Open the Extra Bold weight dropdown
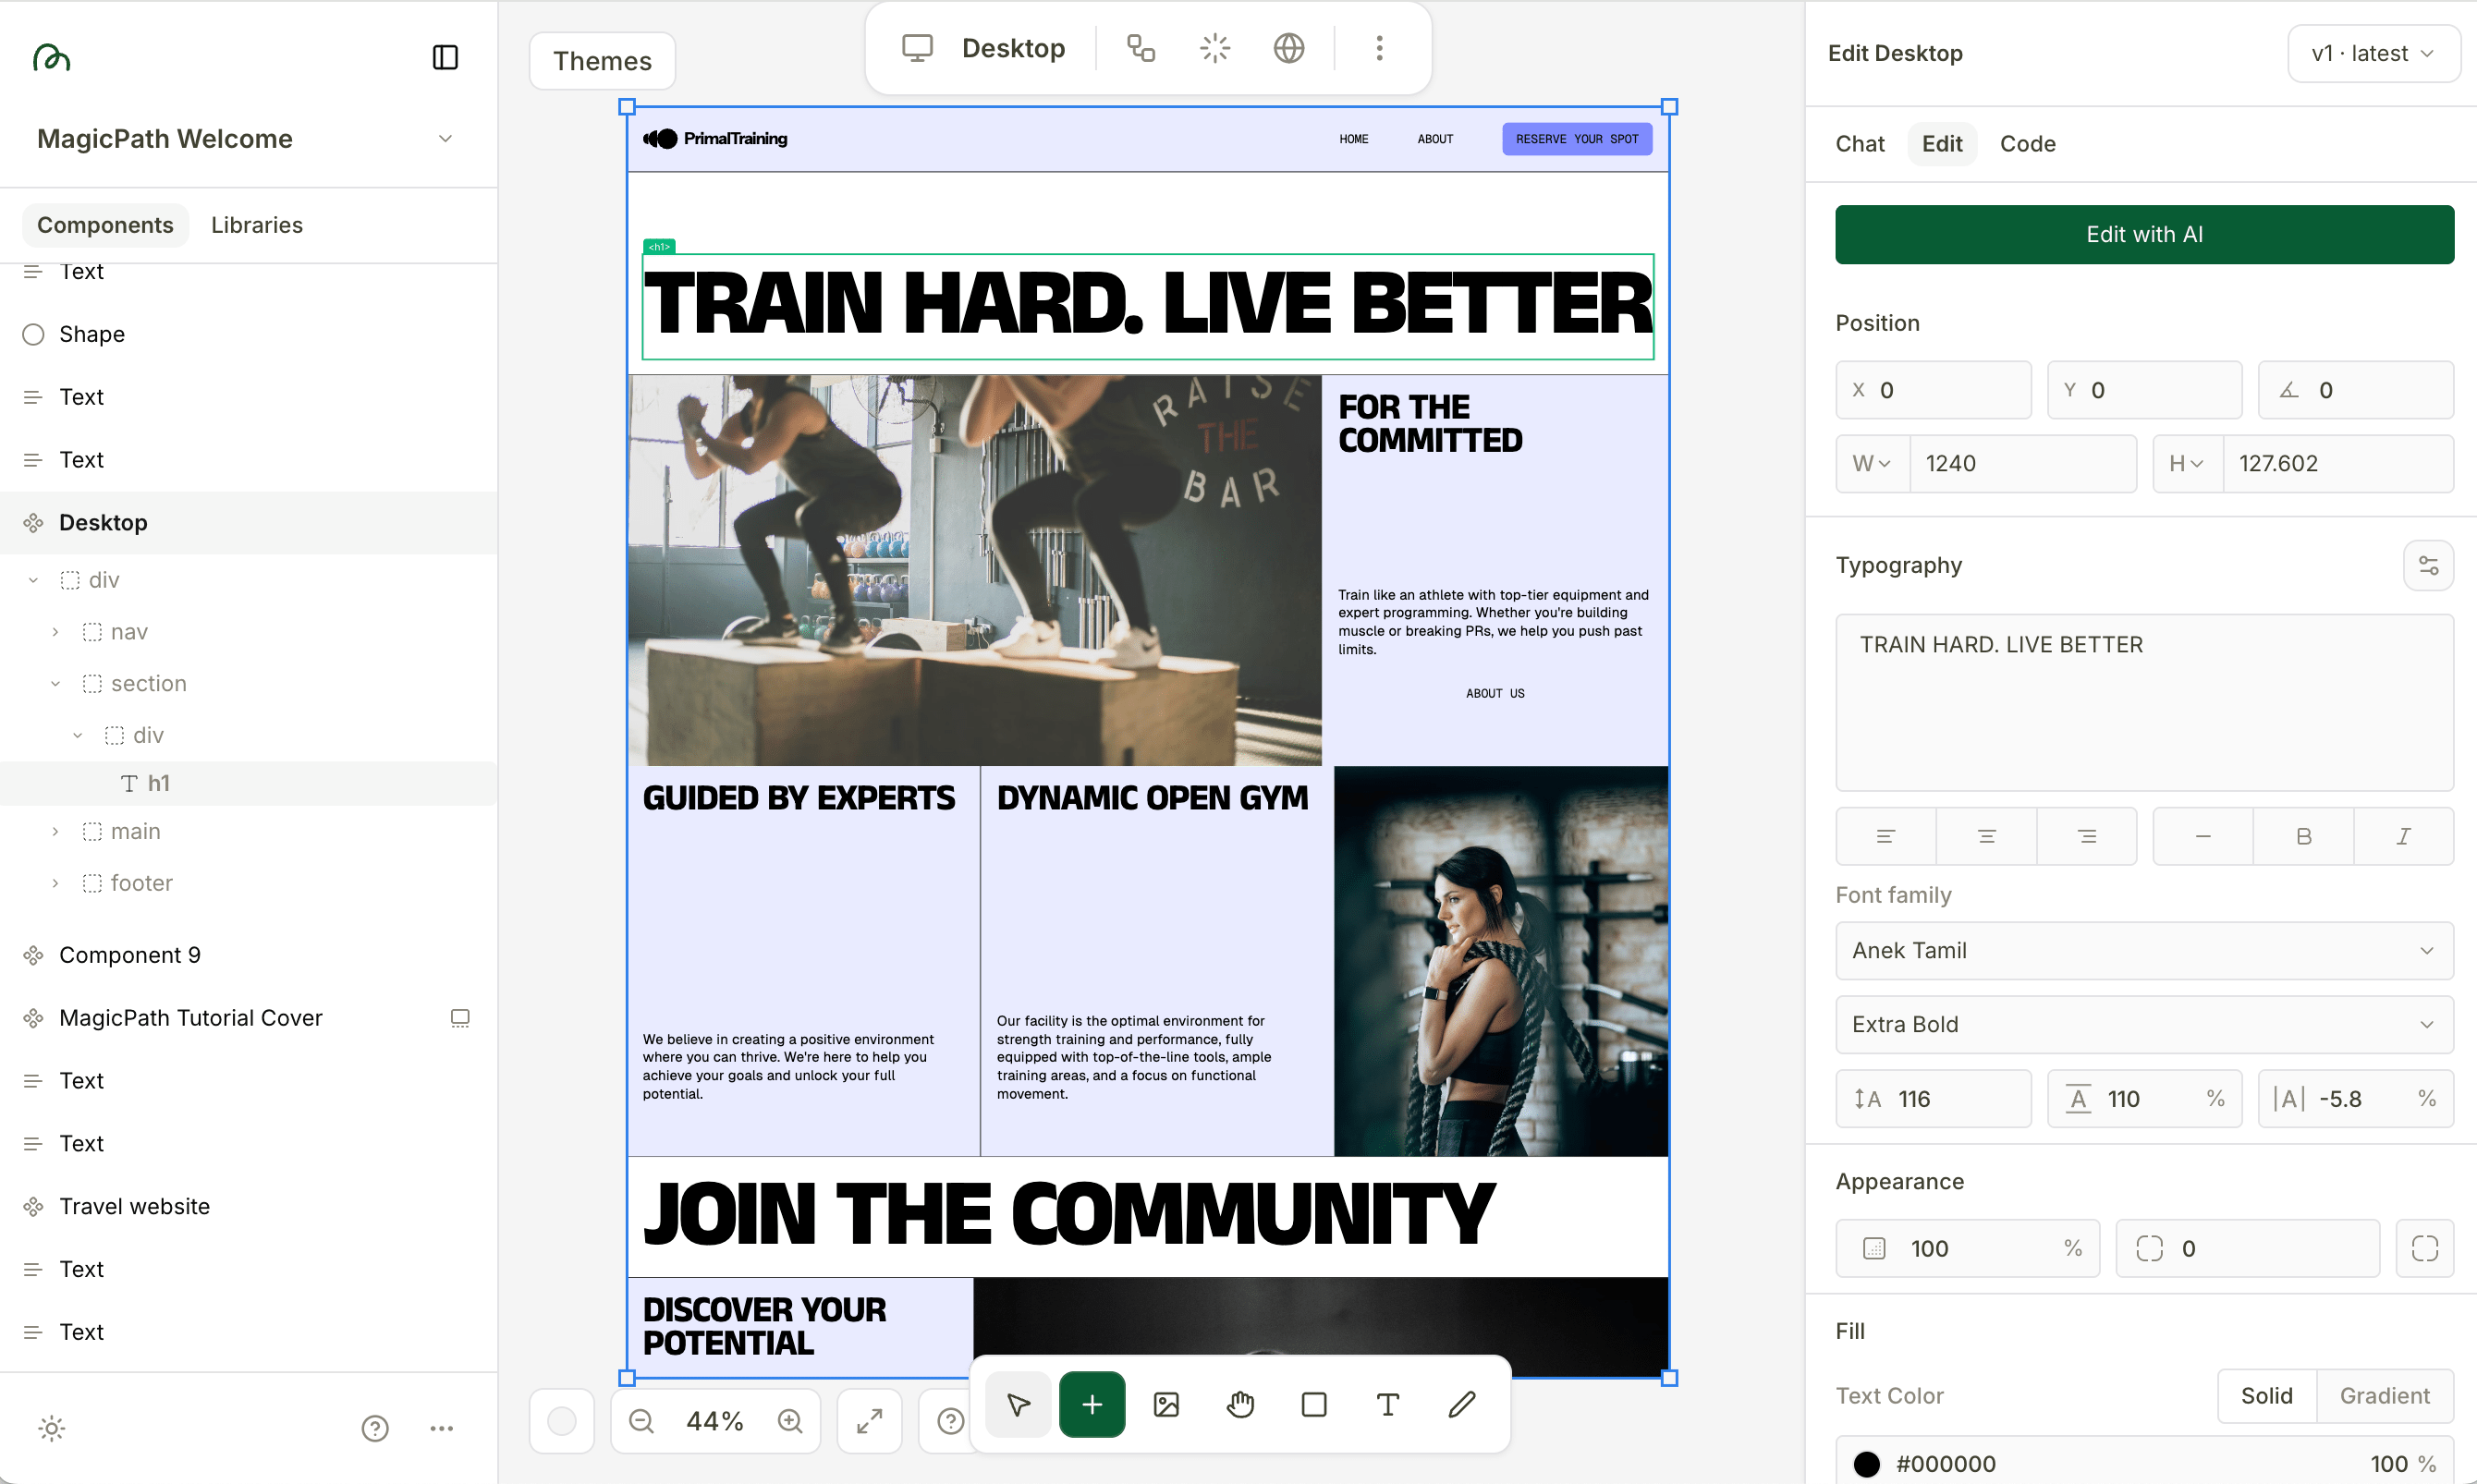 point(2143,1024)
